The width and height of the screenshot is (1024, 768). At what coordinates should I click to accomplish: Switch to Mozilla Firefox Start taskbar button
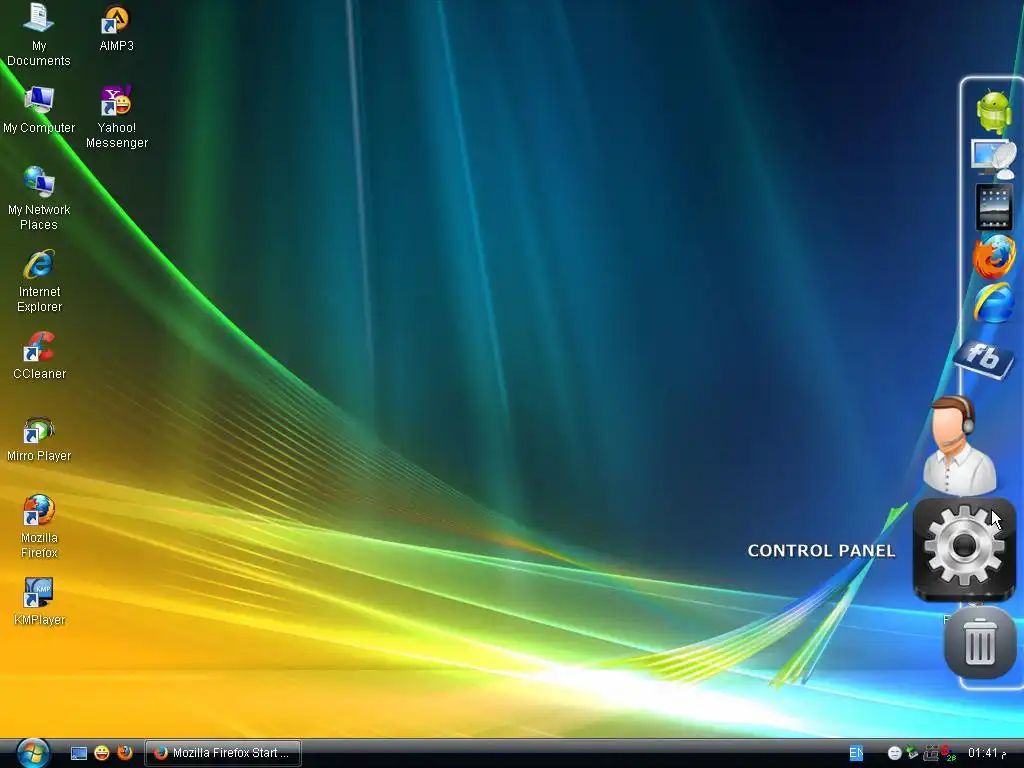click(x=222, y=753)
